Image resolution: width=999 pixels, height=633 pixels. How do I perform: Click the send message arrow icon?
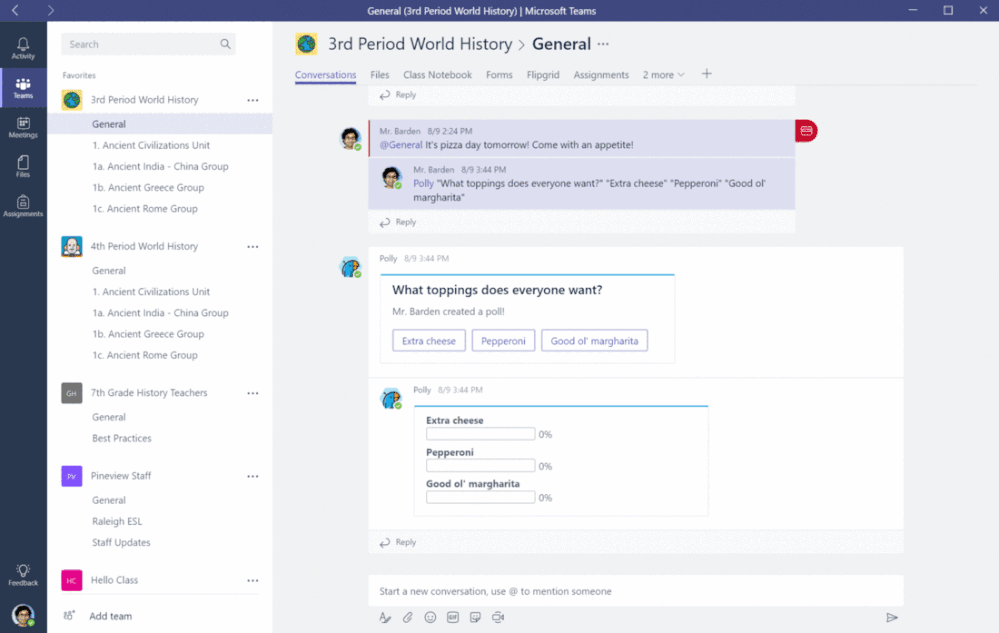pos(891,617)
